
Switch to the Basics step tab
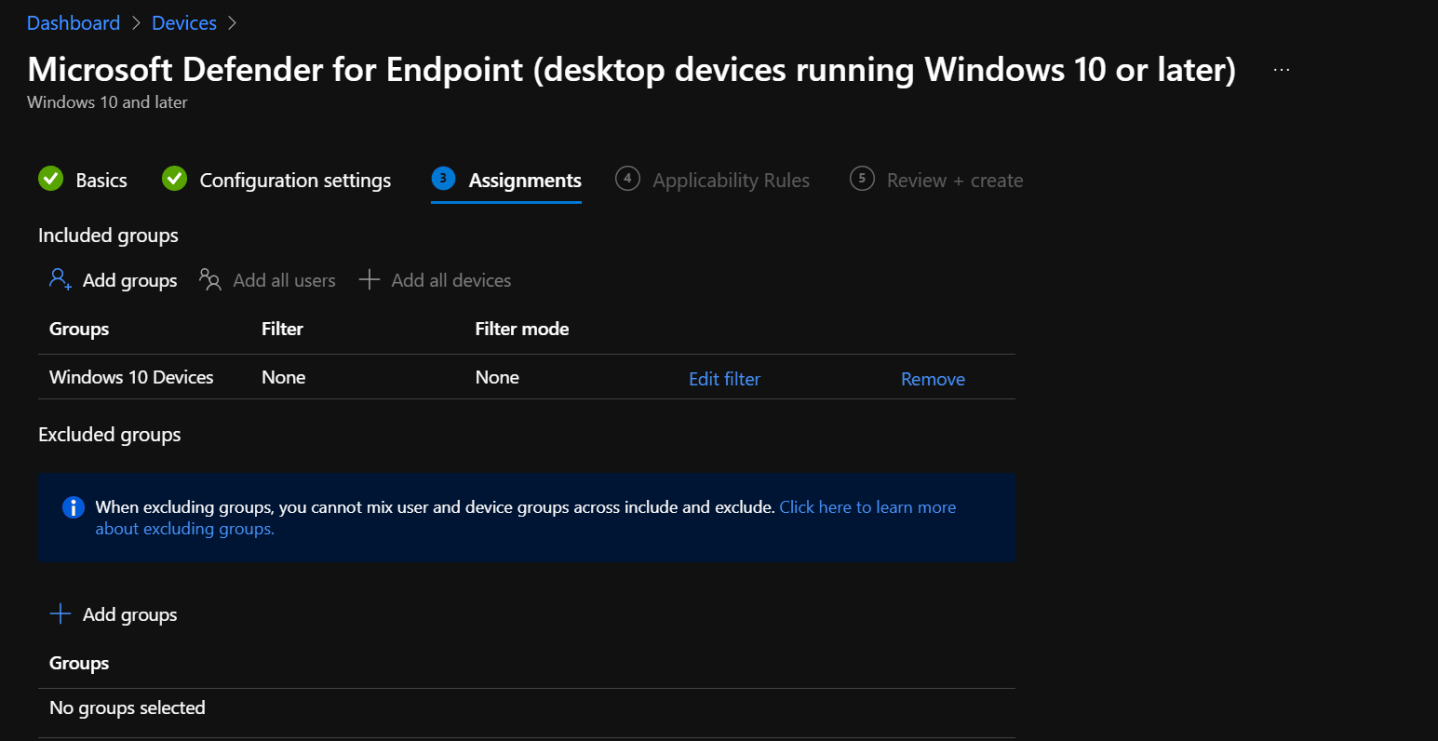click(x=101, y=180)
